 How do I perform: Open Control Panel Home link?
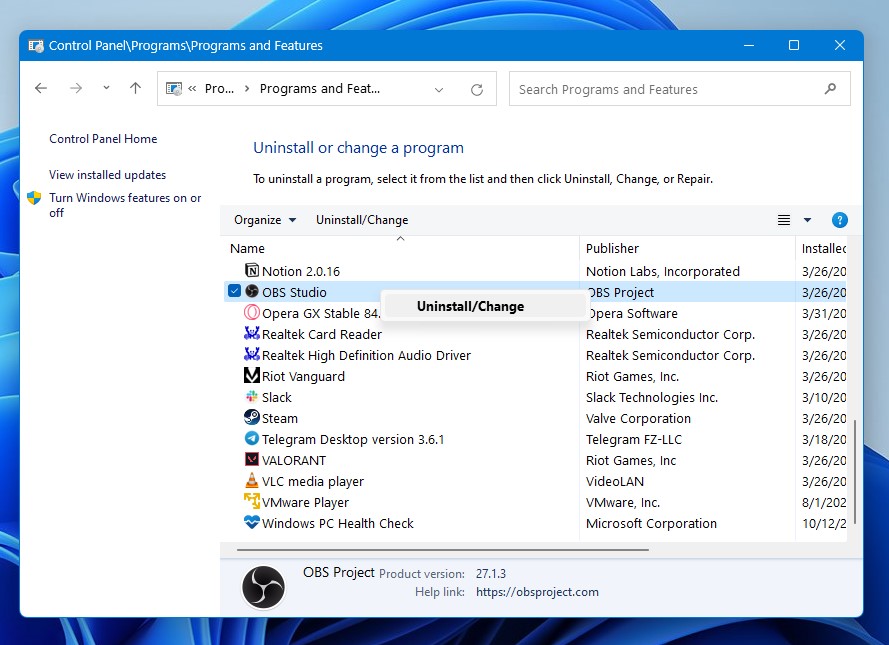[103, 139]
